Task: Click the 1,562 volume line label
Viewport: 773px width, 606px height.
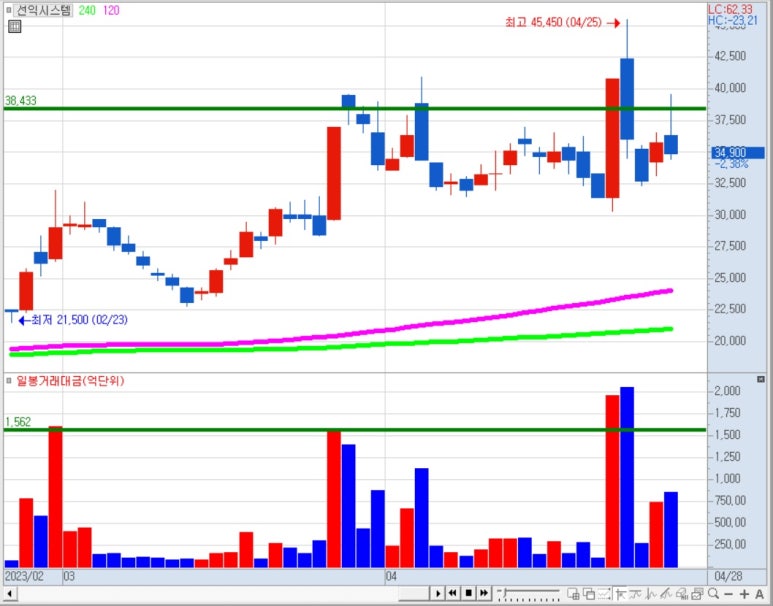Action: (18, 422)
